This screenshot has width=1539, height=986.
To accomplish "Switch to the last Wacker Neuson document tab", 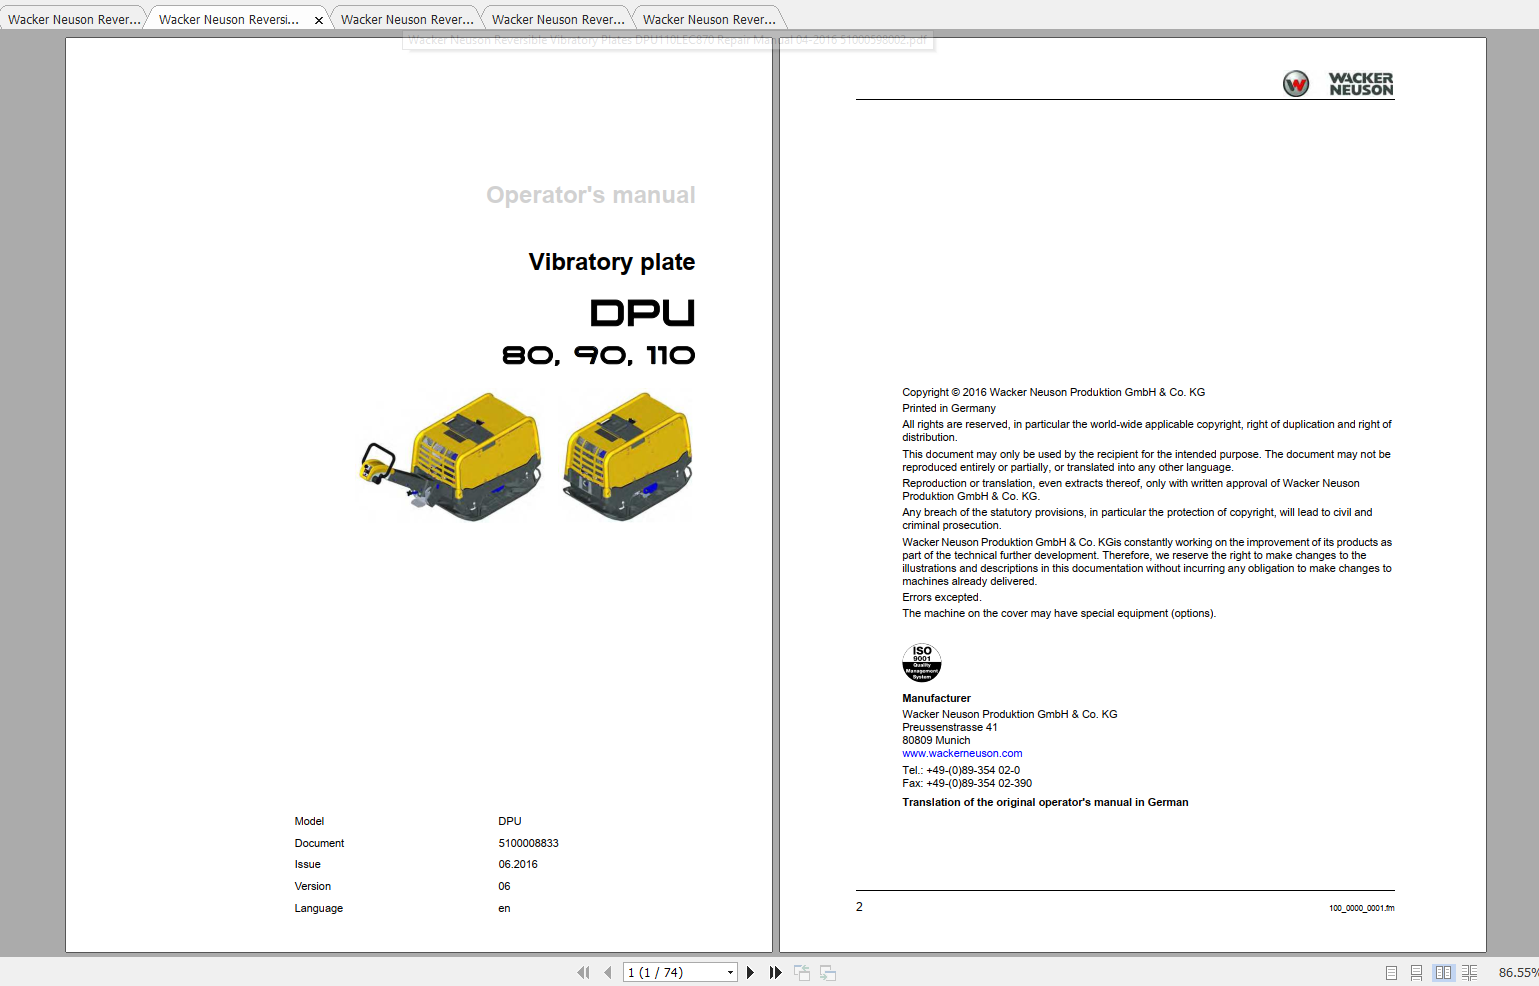I will [x=708, y=17].
